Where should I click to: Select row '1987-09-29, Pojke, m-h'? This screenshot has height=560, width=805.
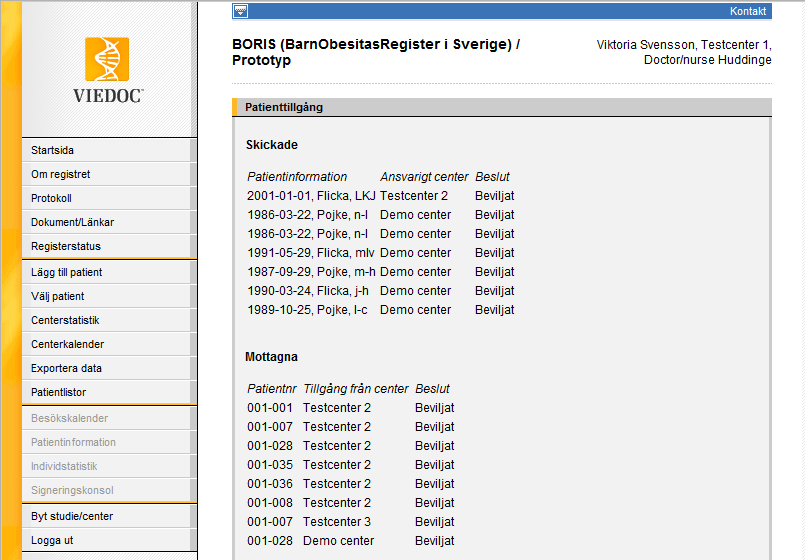311,272
